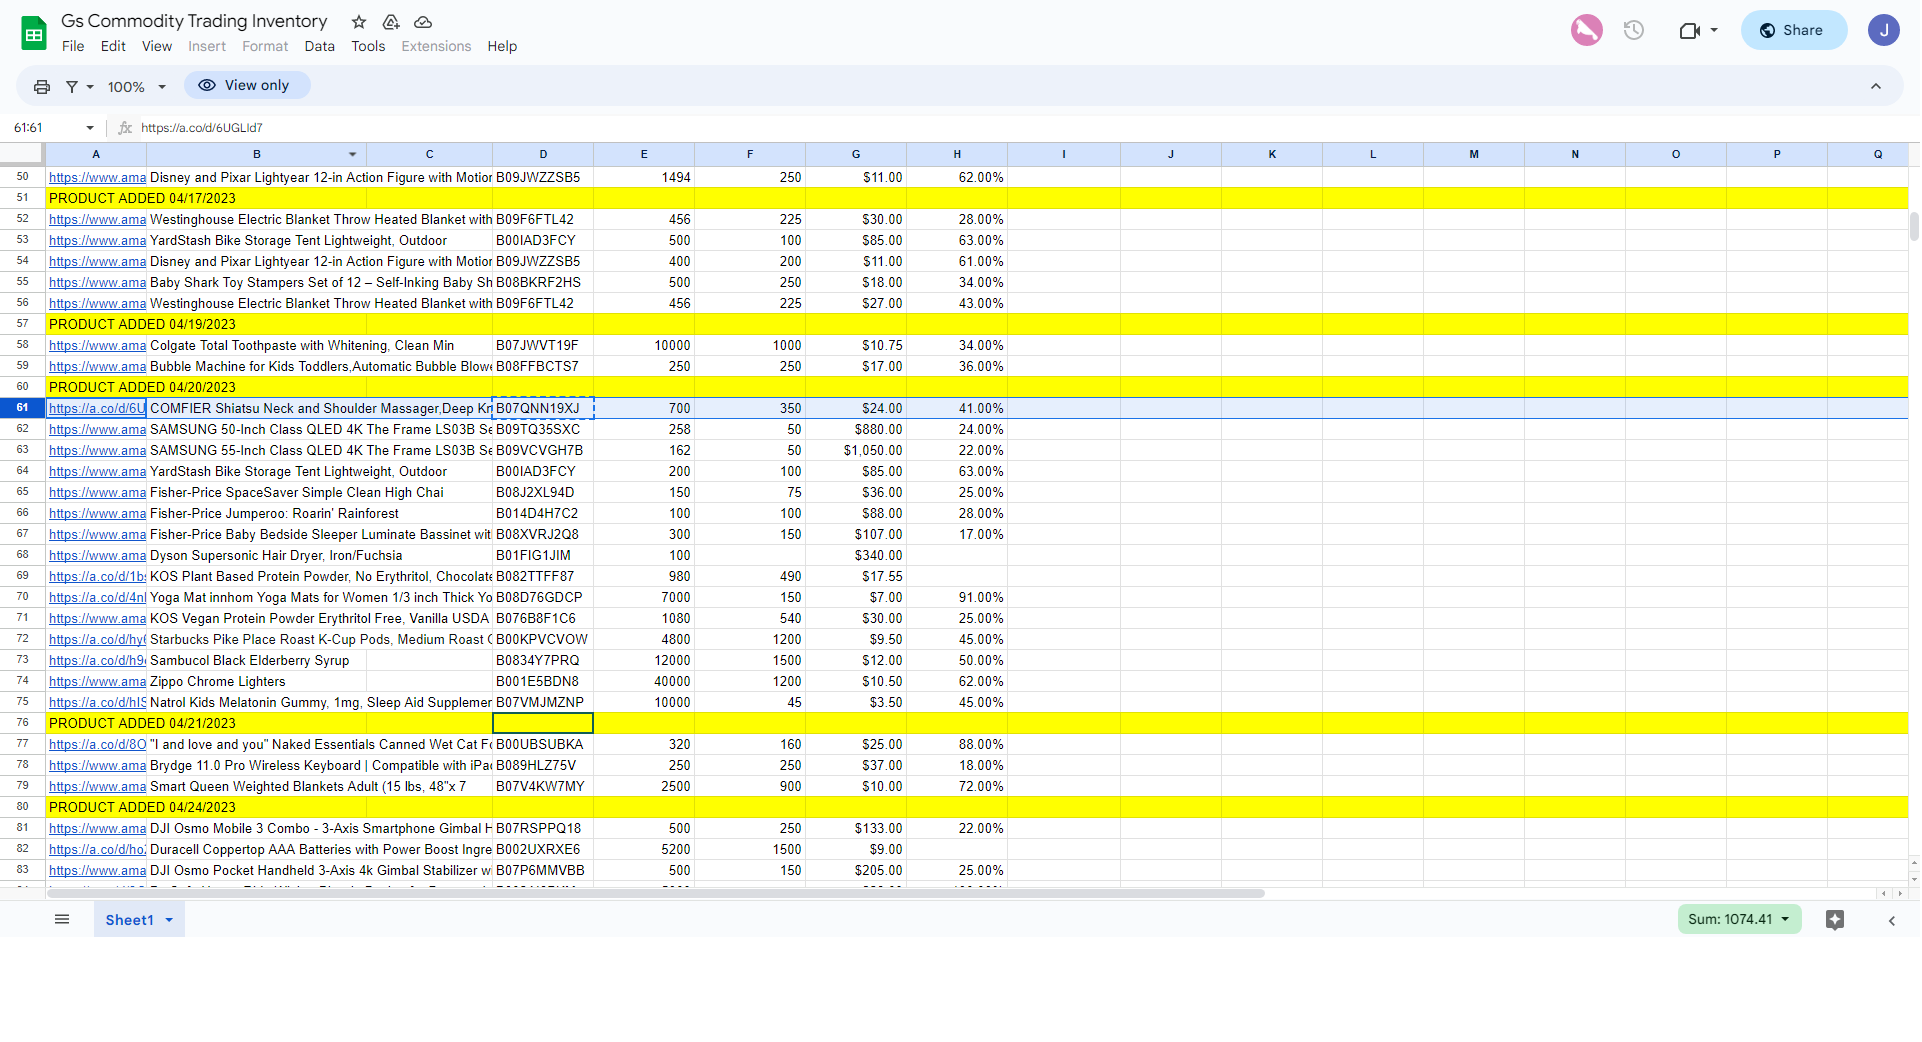Screen dimensions: 1922x1042
Task: Click the Share button
Action: pyautogui.click(x=1792, y=30)
